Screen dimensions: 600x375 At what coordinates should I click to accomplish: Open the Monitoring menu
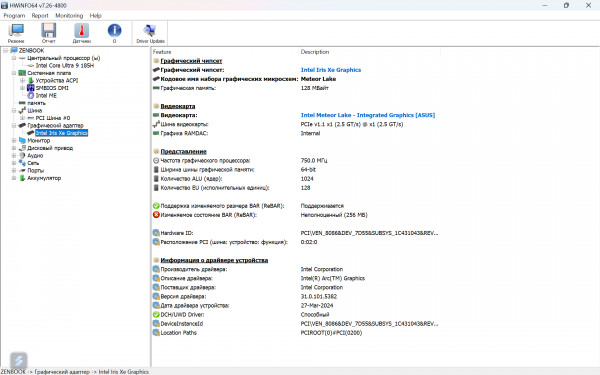click(x=69, y=16)
